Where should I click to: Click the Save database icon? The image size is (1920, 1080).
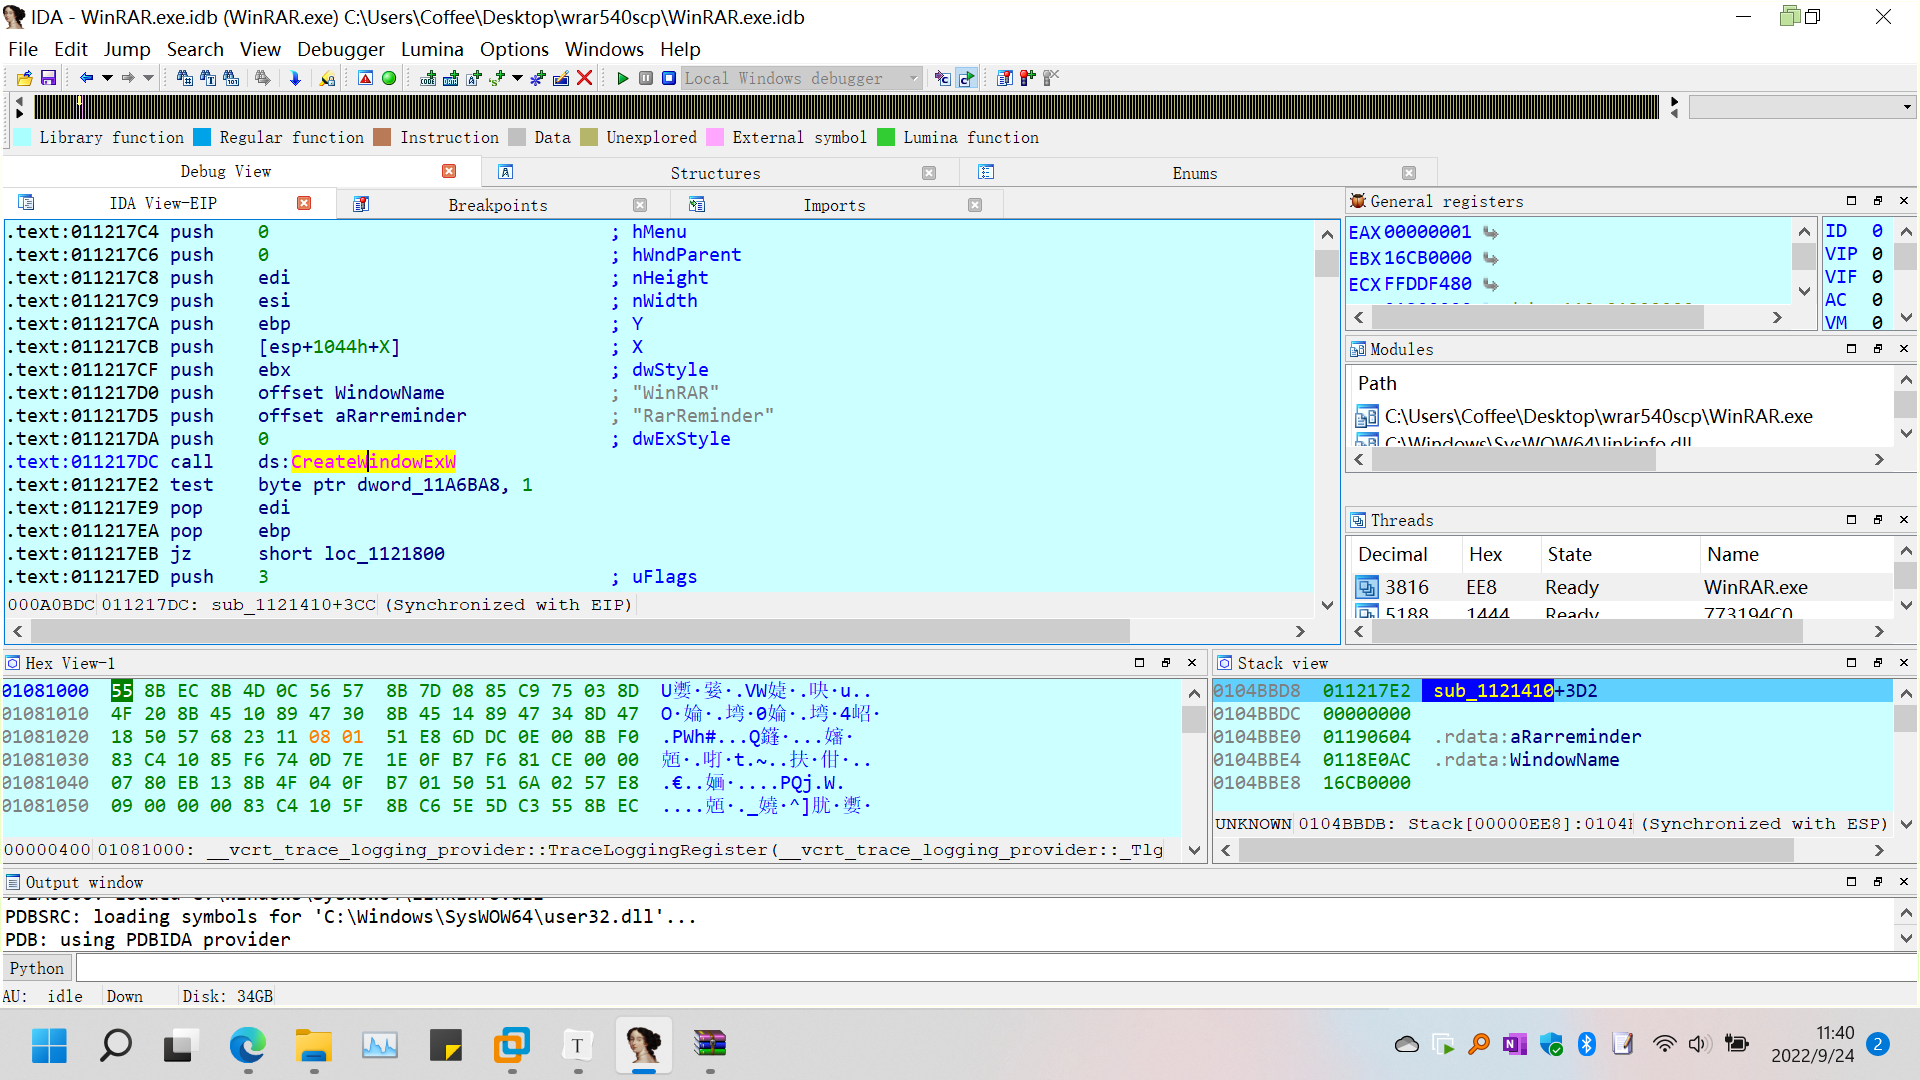(x=48, y=78)
